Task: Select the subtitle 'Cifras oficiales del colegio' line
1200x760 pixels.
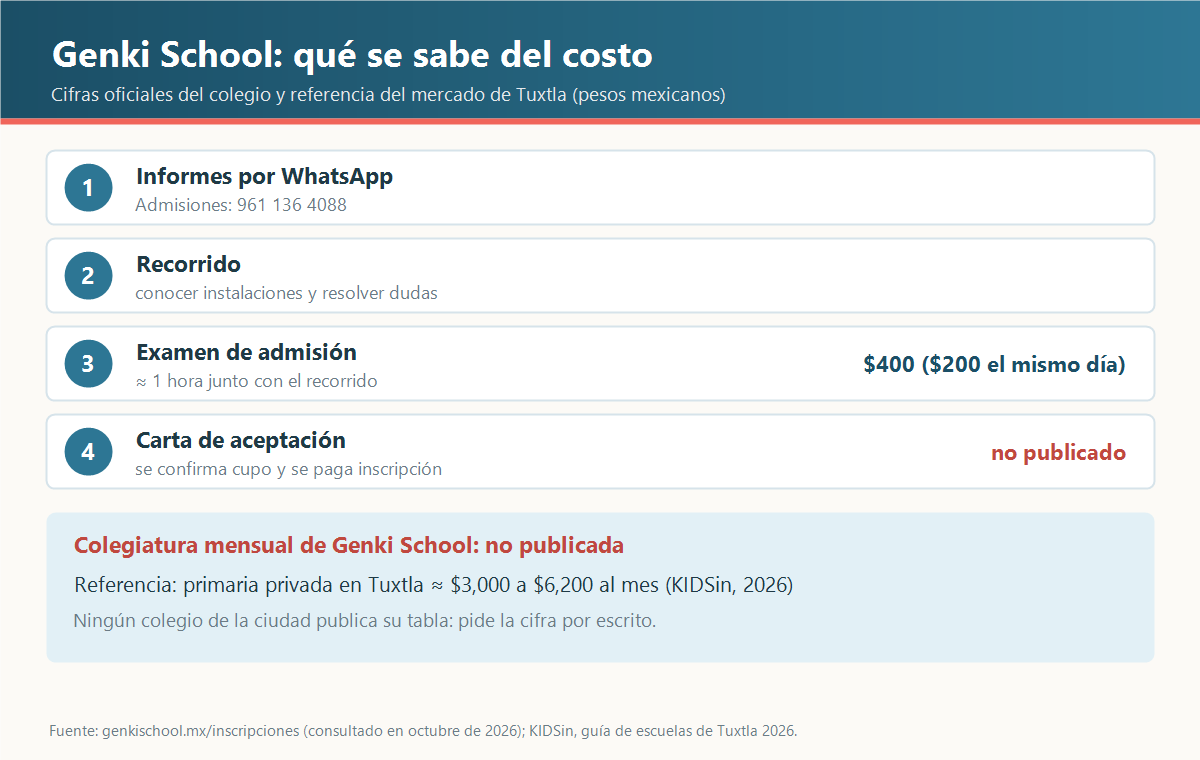Action: 388,95
